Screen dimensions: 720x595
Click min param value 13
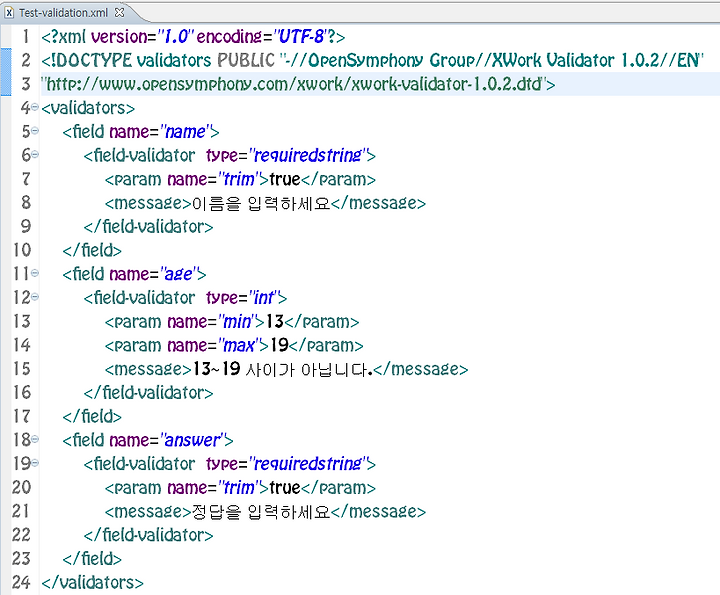[275, 321]
